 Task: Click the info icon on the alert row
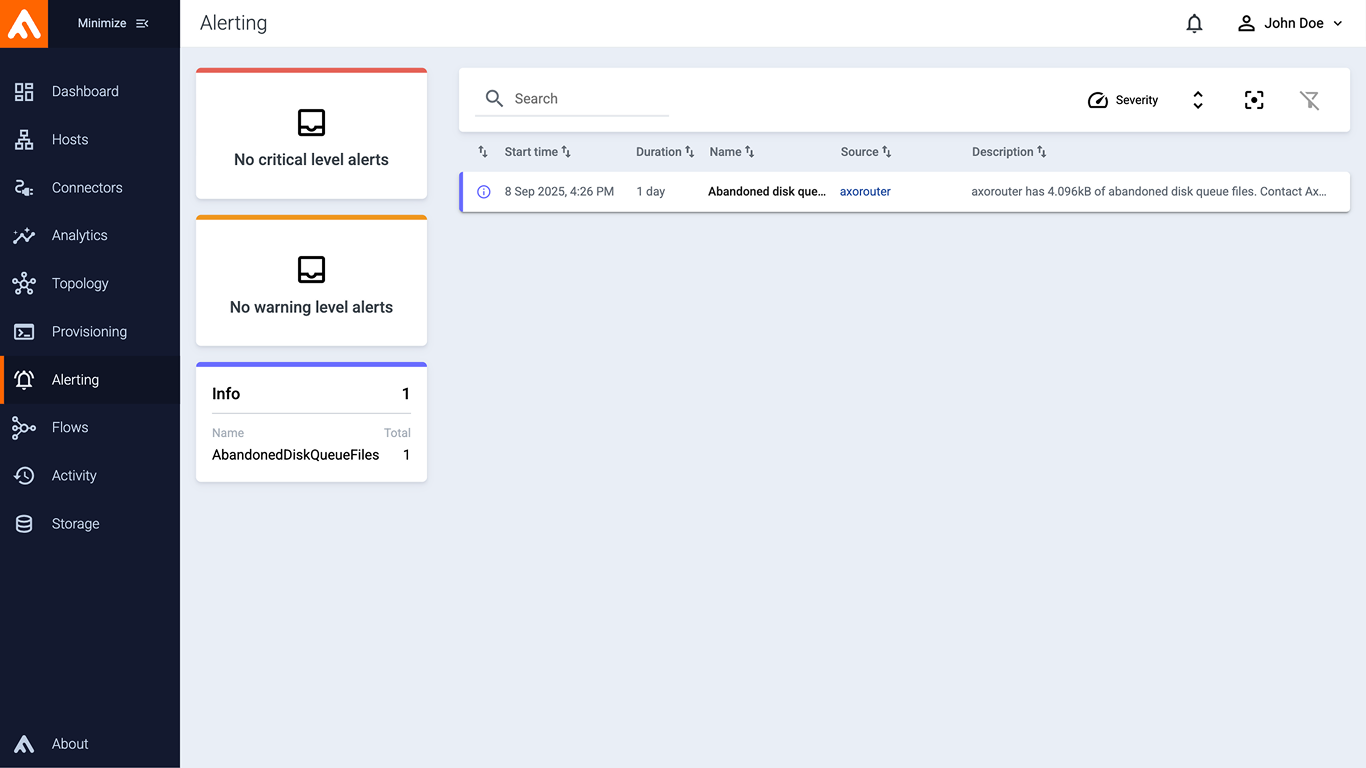[484, 192]
